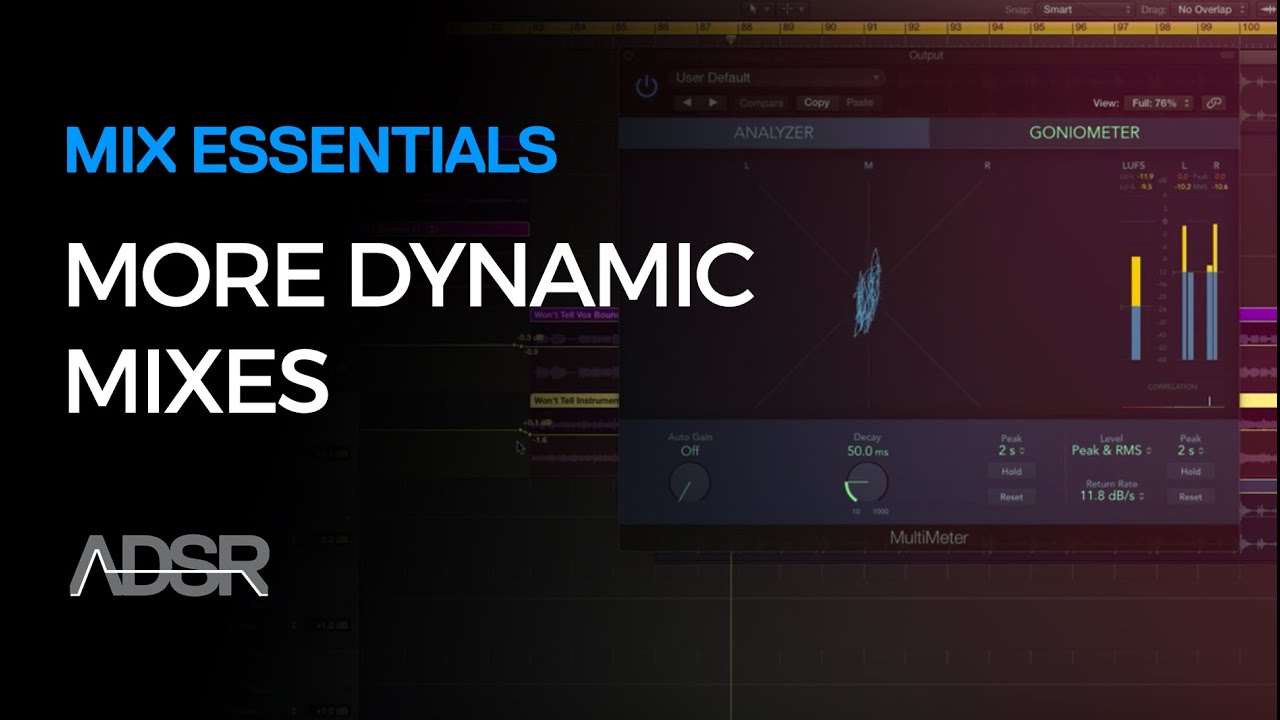Toggle the goniometer Peak Hold button
The image size is (1280, 720).
(1011, 472)
